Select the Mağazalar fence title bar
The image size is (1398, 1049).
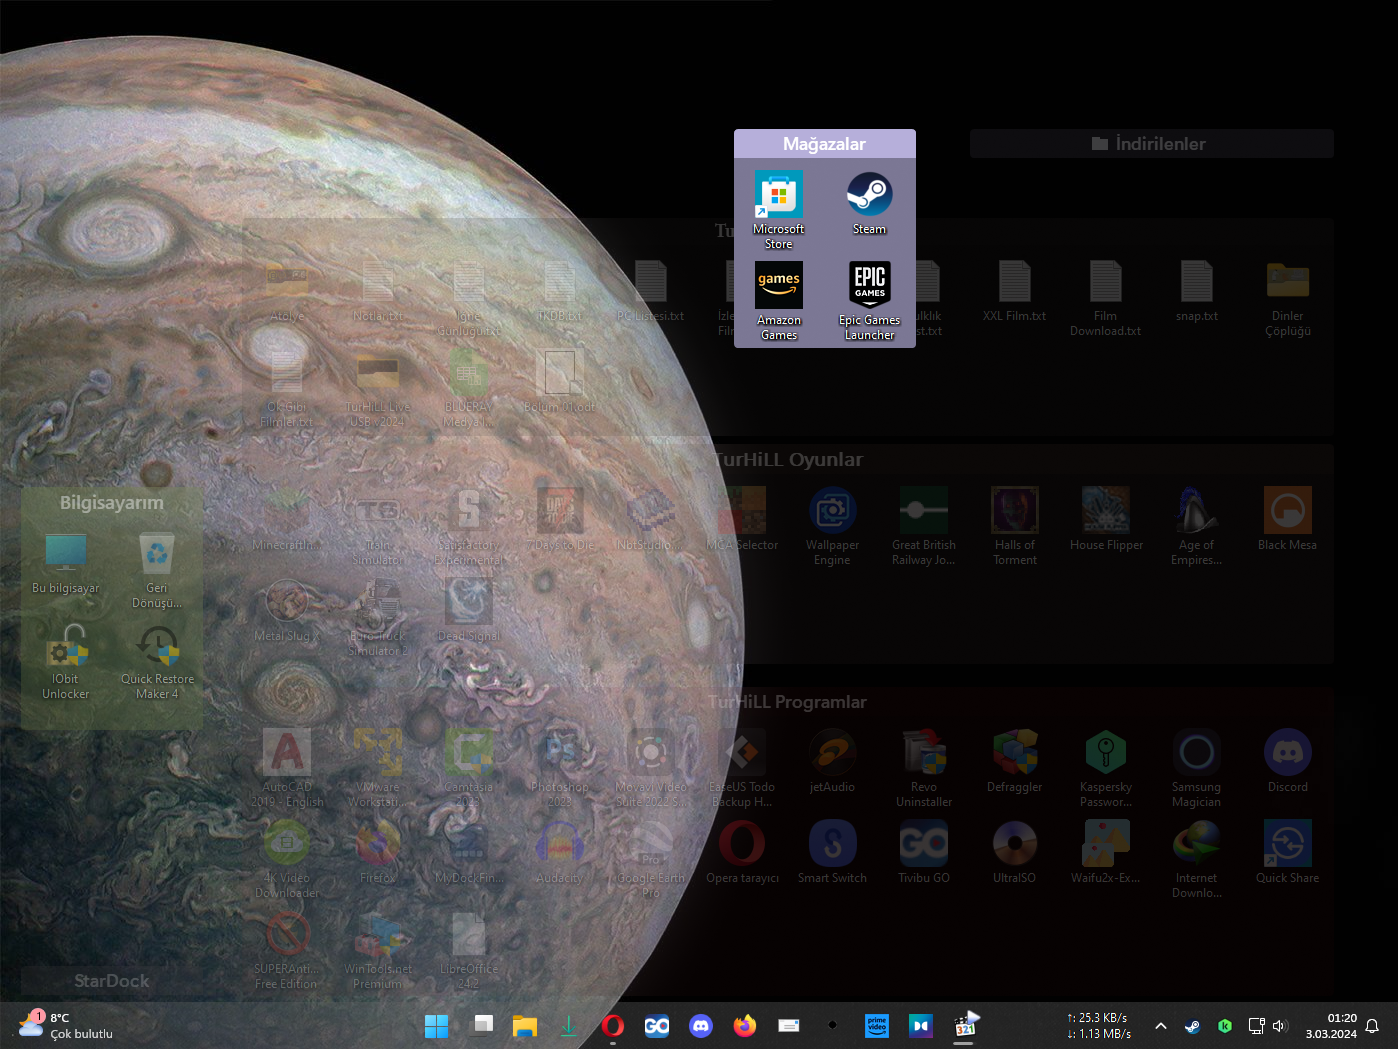tap(824, 143)
